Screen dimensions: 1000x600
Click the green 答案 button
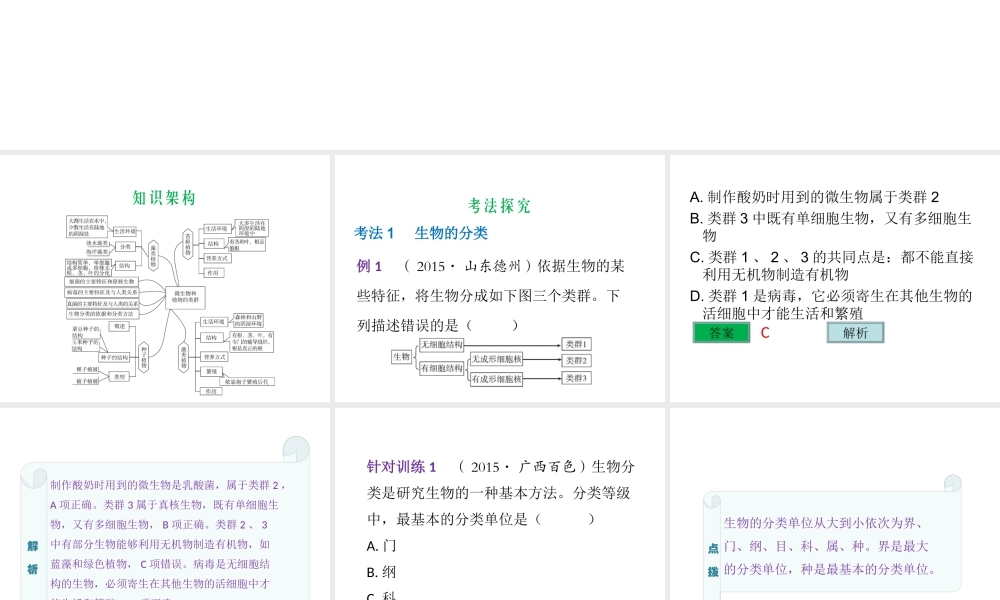(x=721, y=333)
